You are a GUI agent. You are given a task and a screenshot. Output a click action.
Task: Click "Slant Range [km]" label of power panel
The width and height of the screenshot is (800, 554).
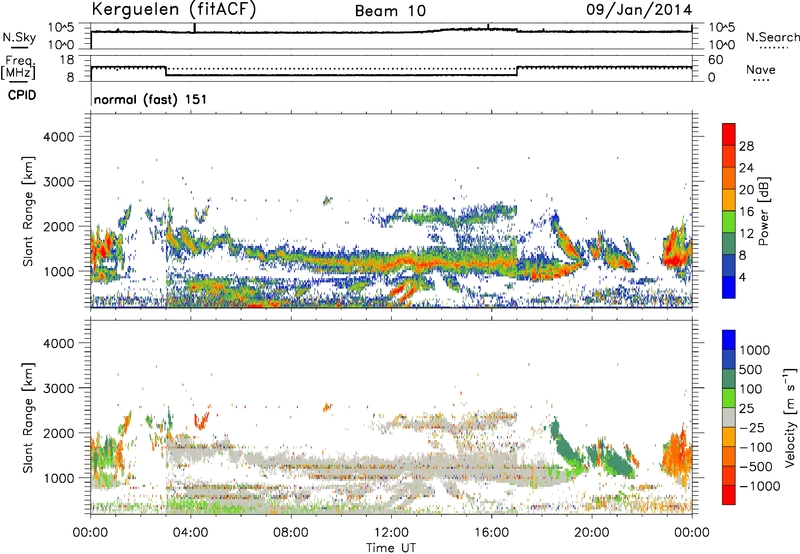[28, 211]
